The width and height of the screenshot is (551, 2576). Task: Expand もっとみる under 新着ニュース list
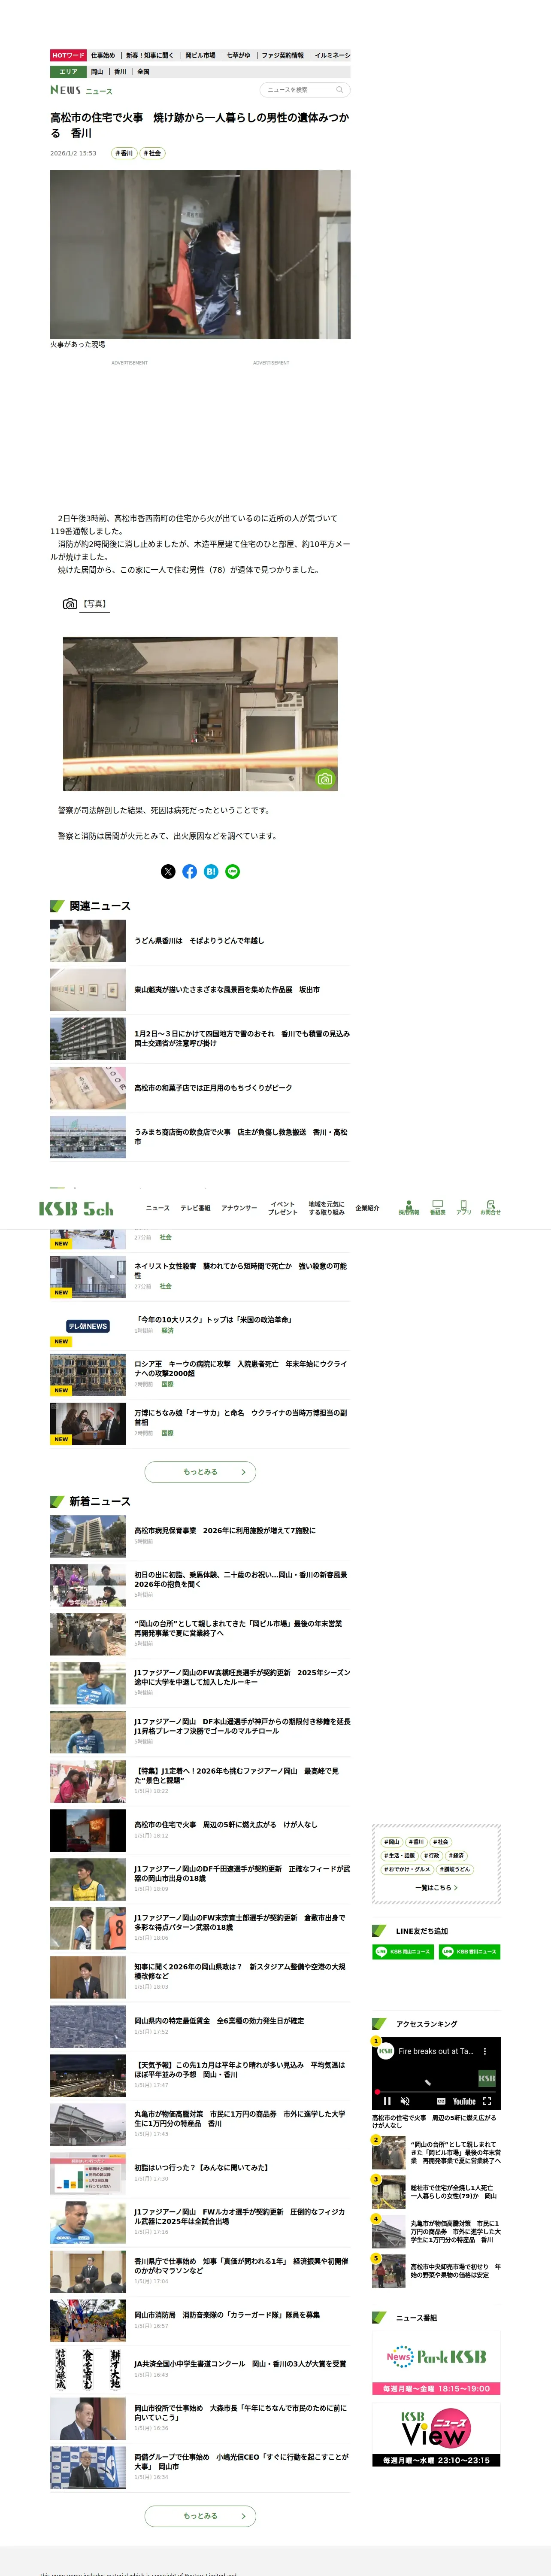tap(200, 2516)
